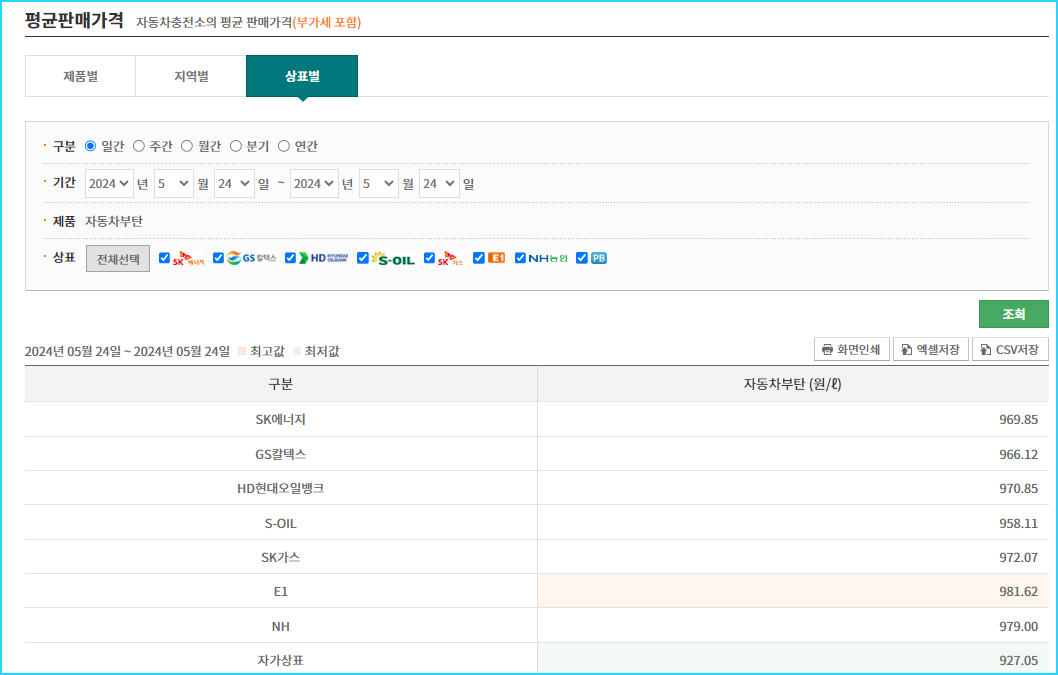Uncheck the HD현대오일뱅크 brand checkbox
Viewport: 1058px width, 675px height.
click(290, 258)
